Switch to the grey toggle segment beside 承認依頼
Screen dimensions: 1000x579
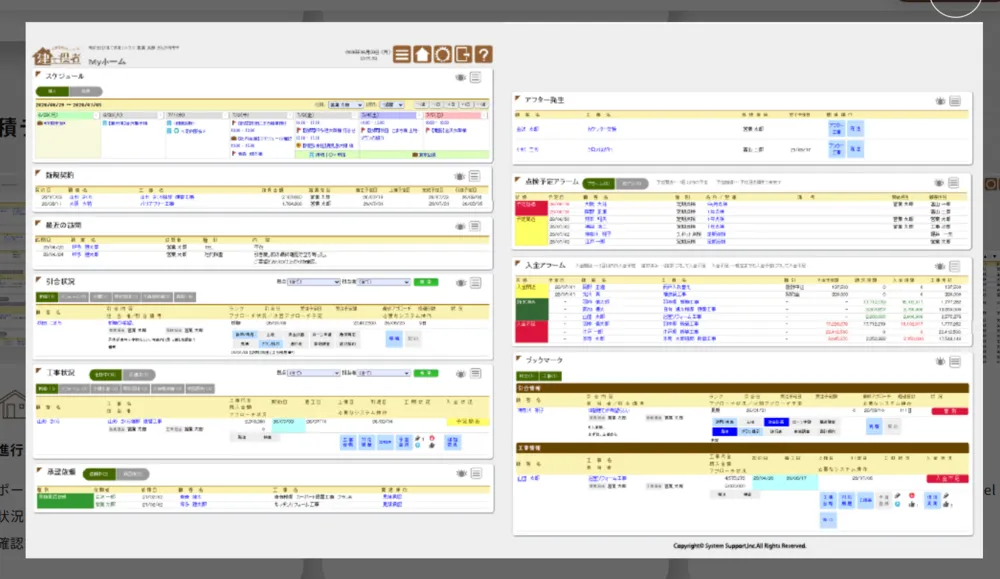[x=133, y=474]
